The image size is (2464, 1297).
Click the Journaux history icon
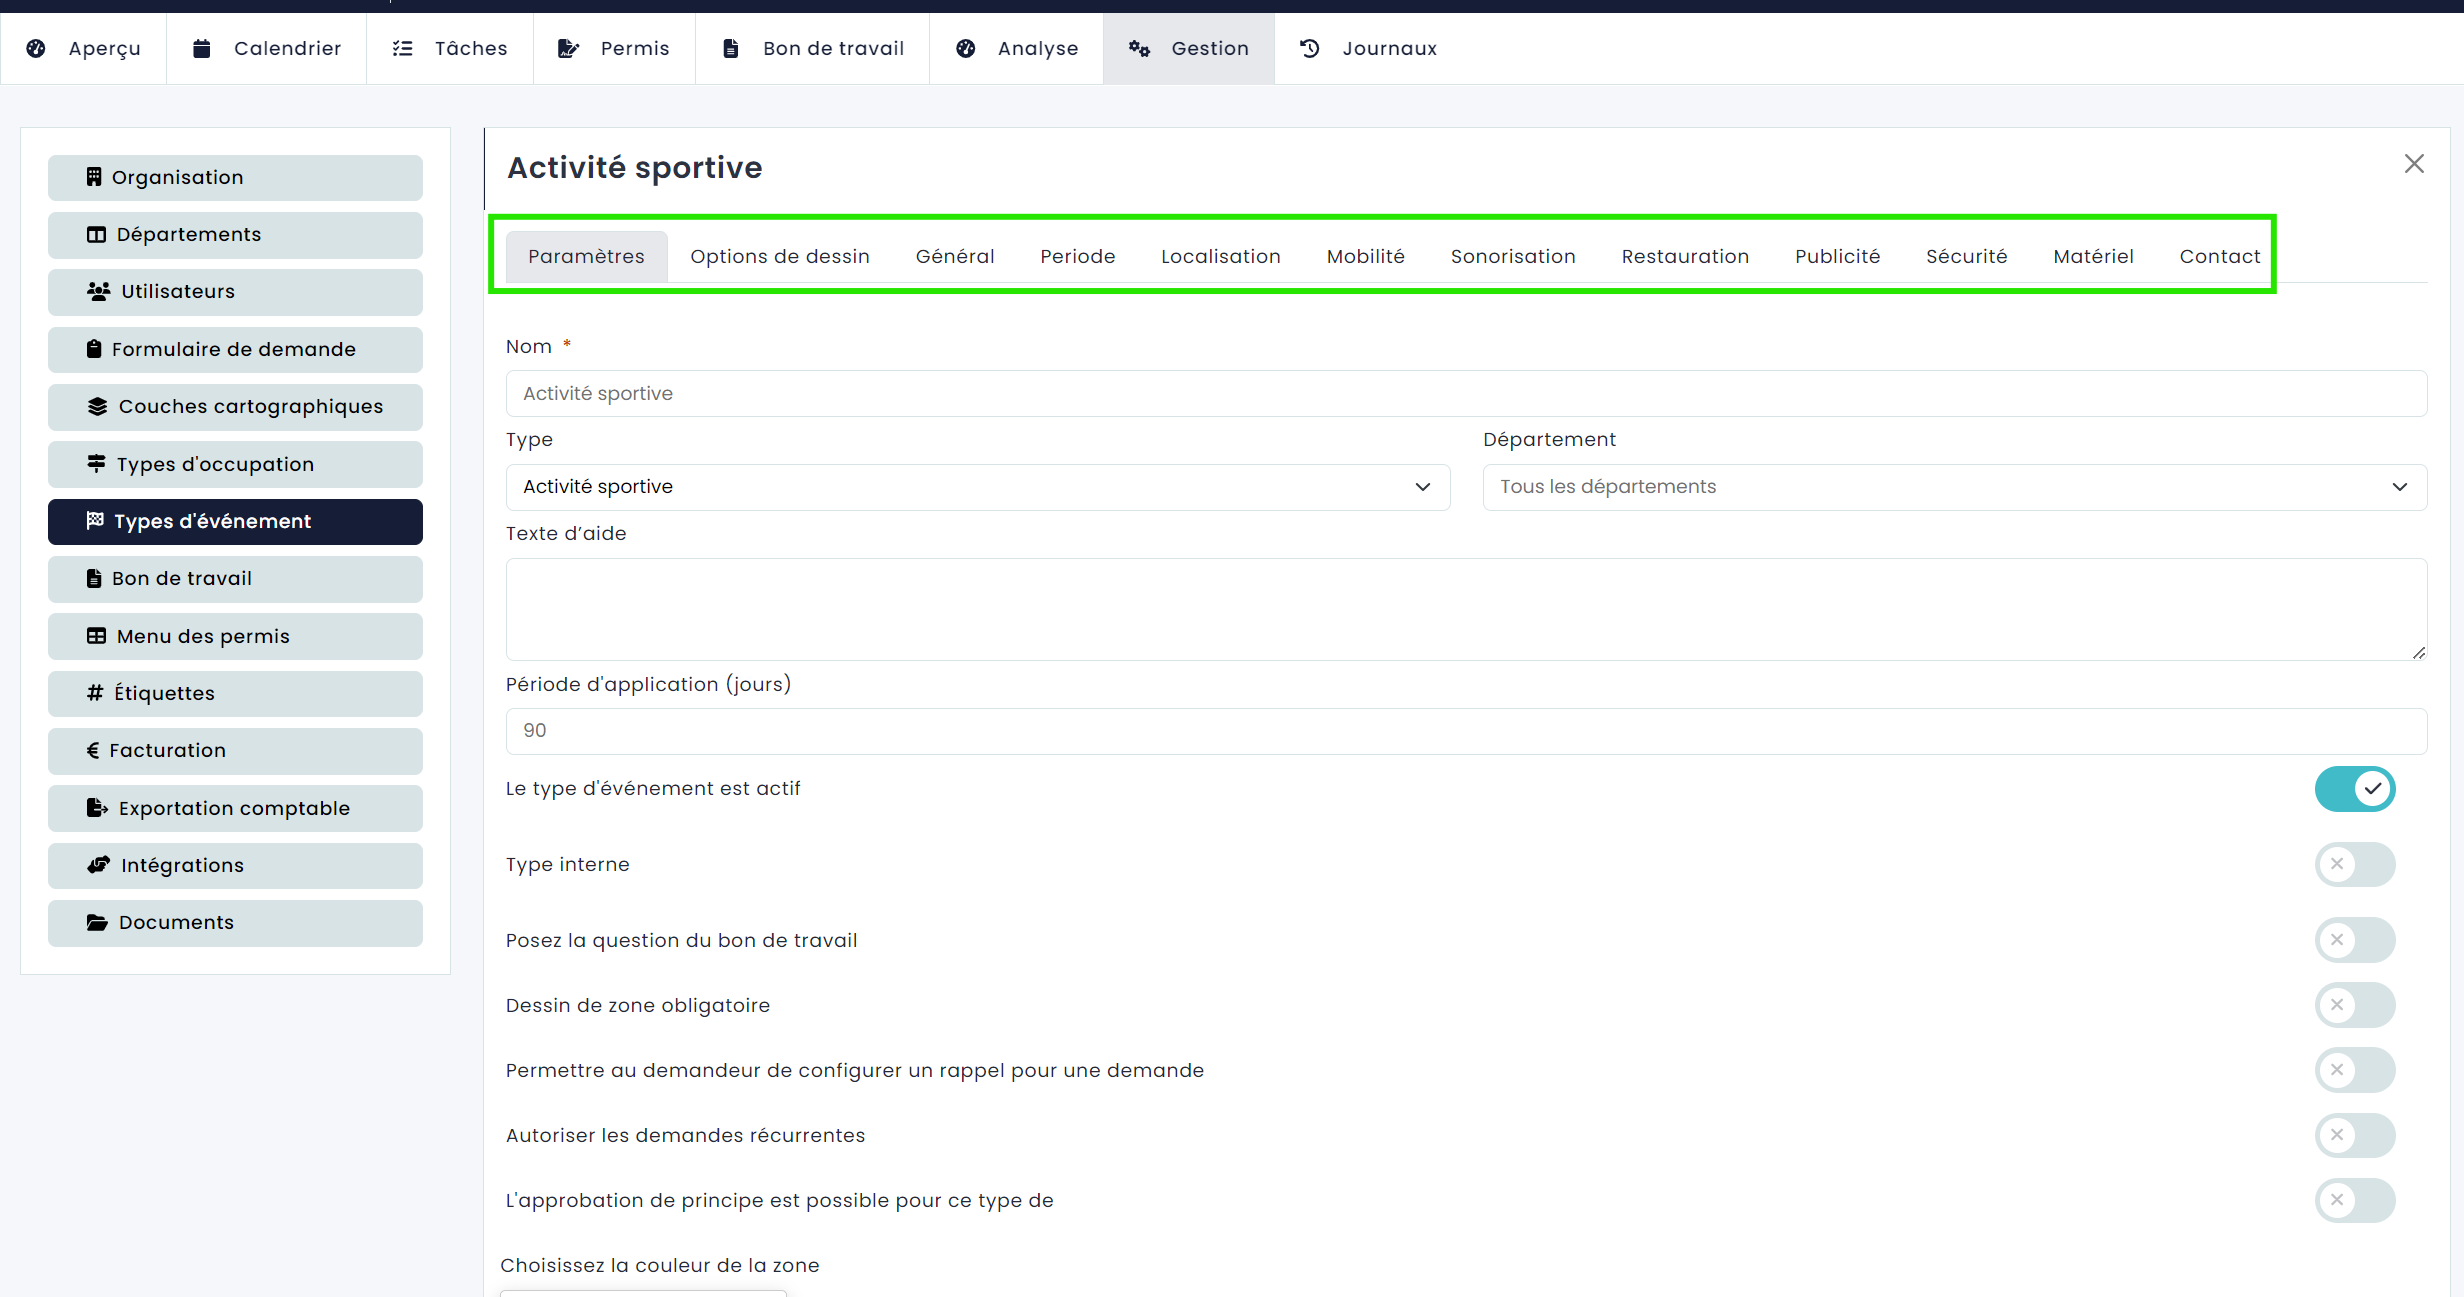coord(1309,48)
